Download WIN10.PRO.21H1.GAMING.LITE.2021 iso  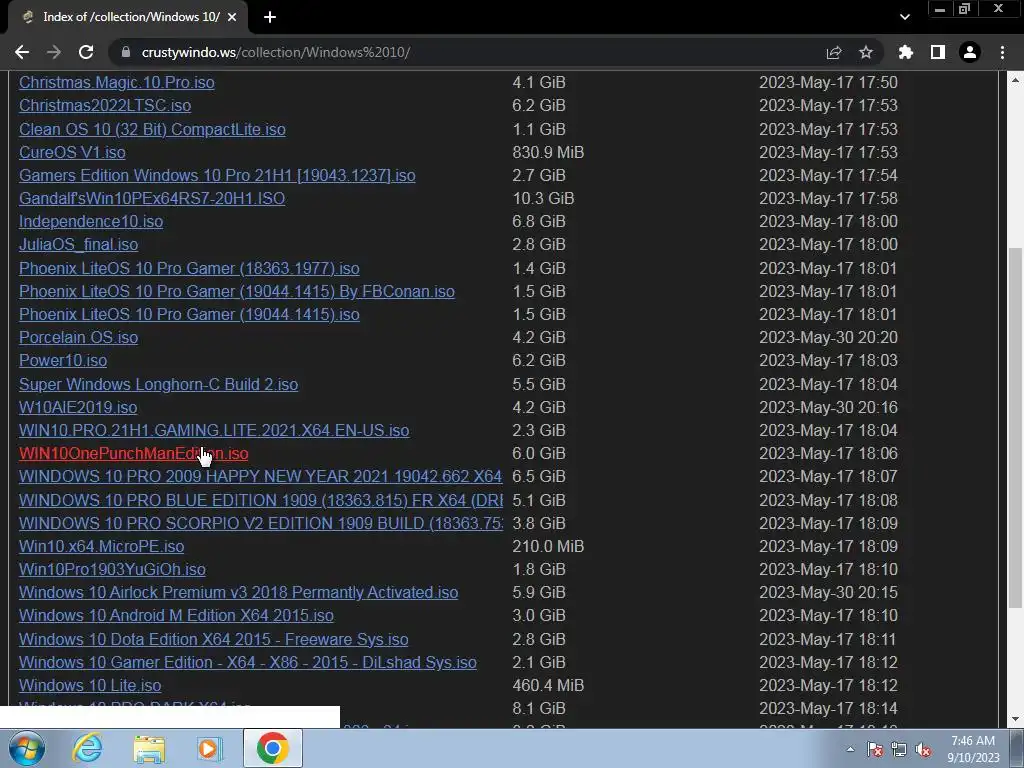pyautogui.click(x=214, y=430)
